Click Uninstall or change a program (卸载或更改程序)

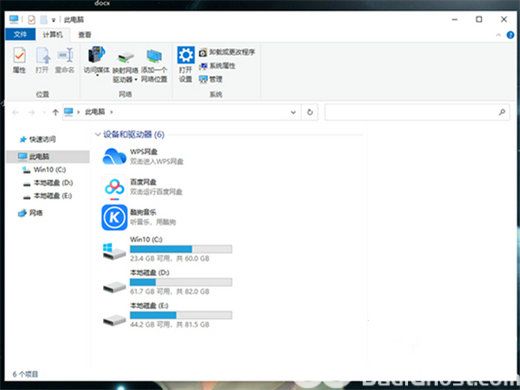[x=227, y=52]
